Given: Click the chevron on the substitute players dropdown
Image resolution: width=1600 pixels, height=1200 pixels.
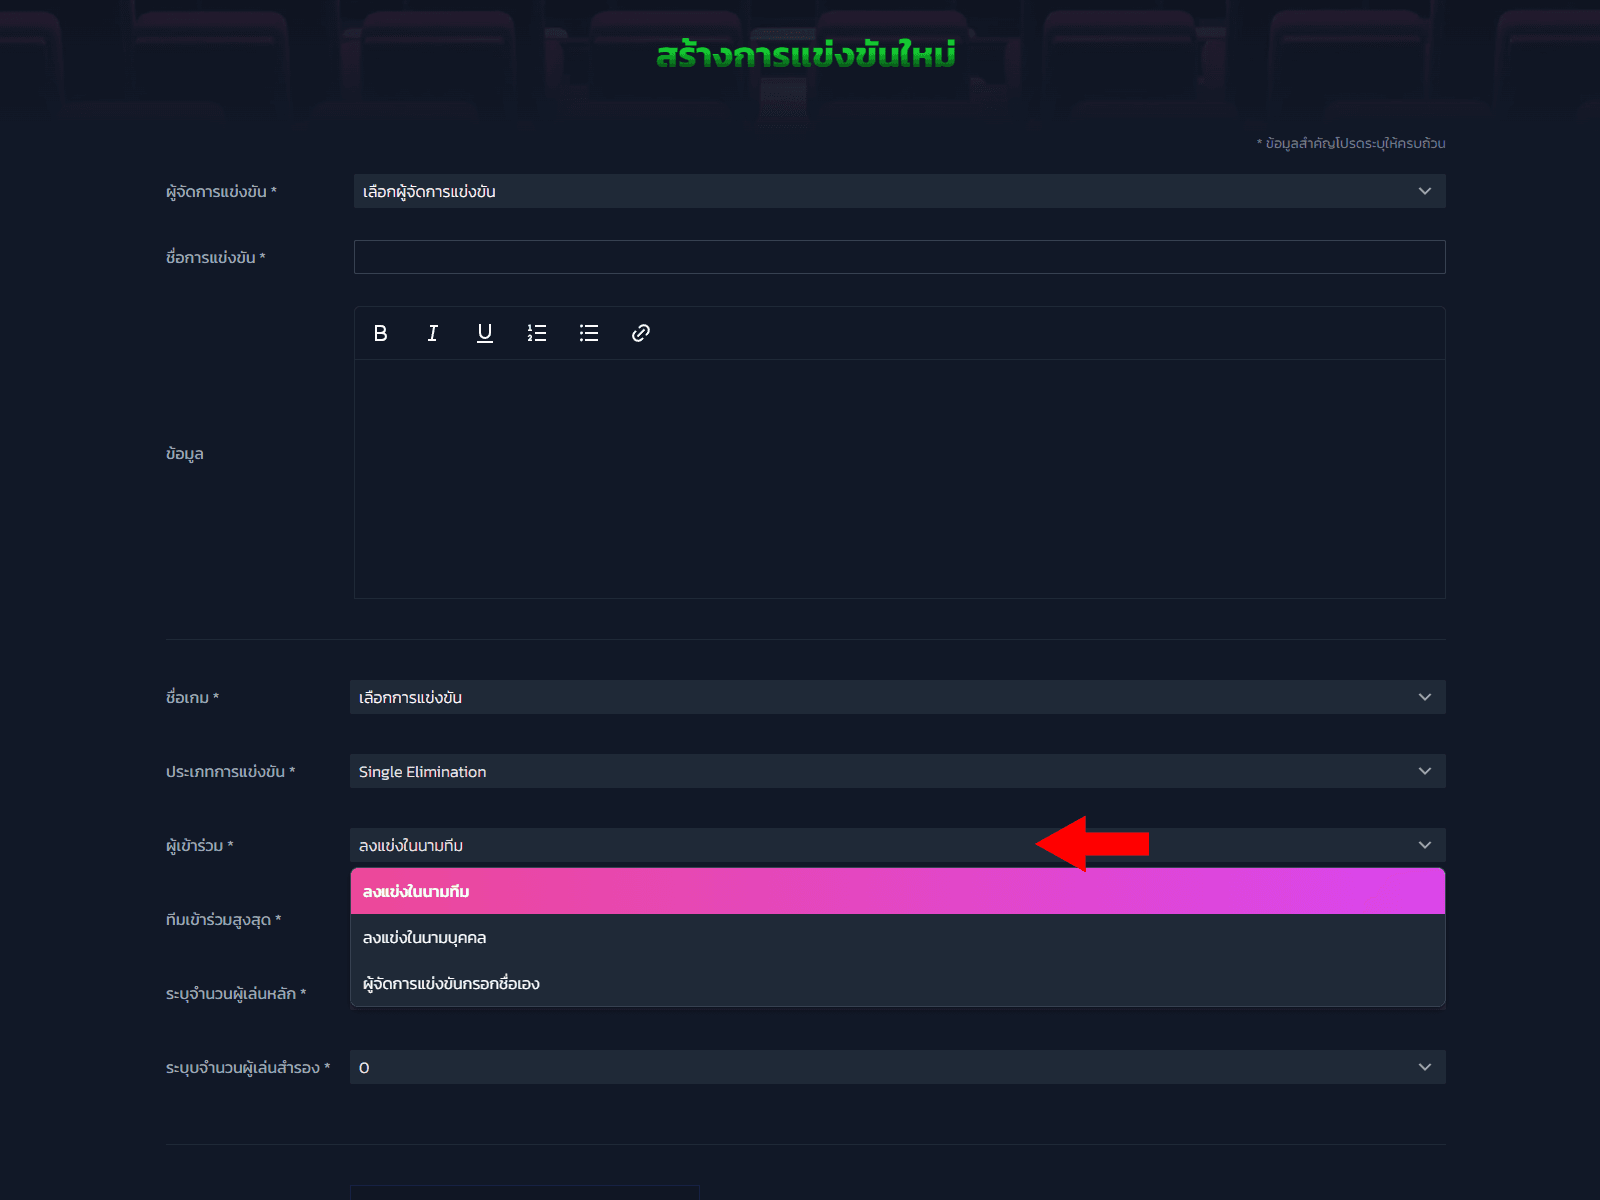Looking at the screenshot, I should (1425, 1067).
